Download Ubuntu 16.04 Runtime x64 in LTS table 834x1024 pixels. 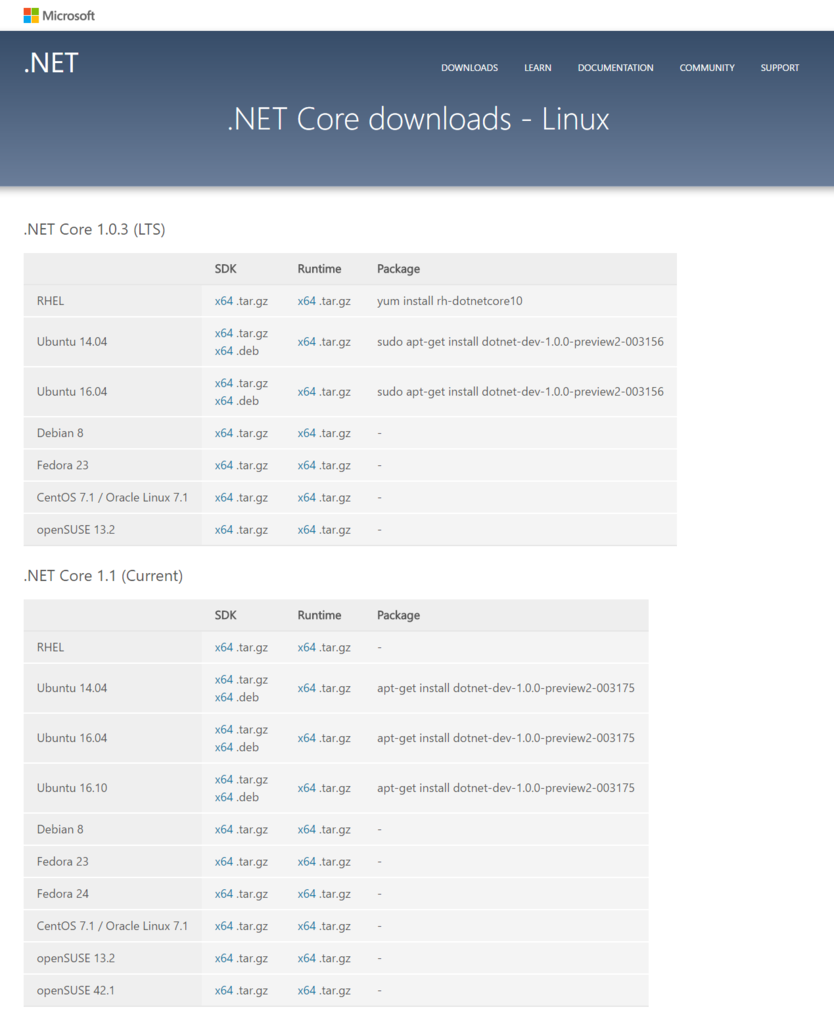[307, 392]
